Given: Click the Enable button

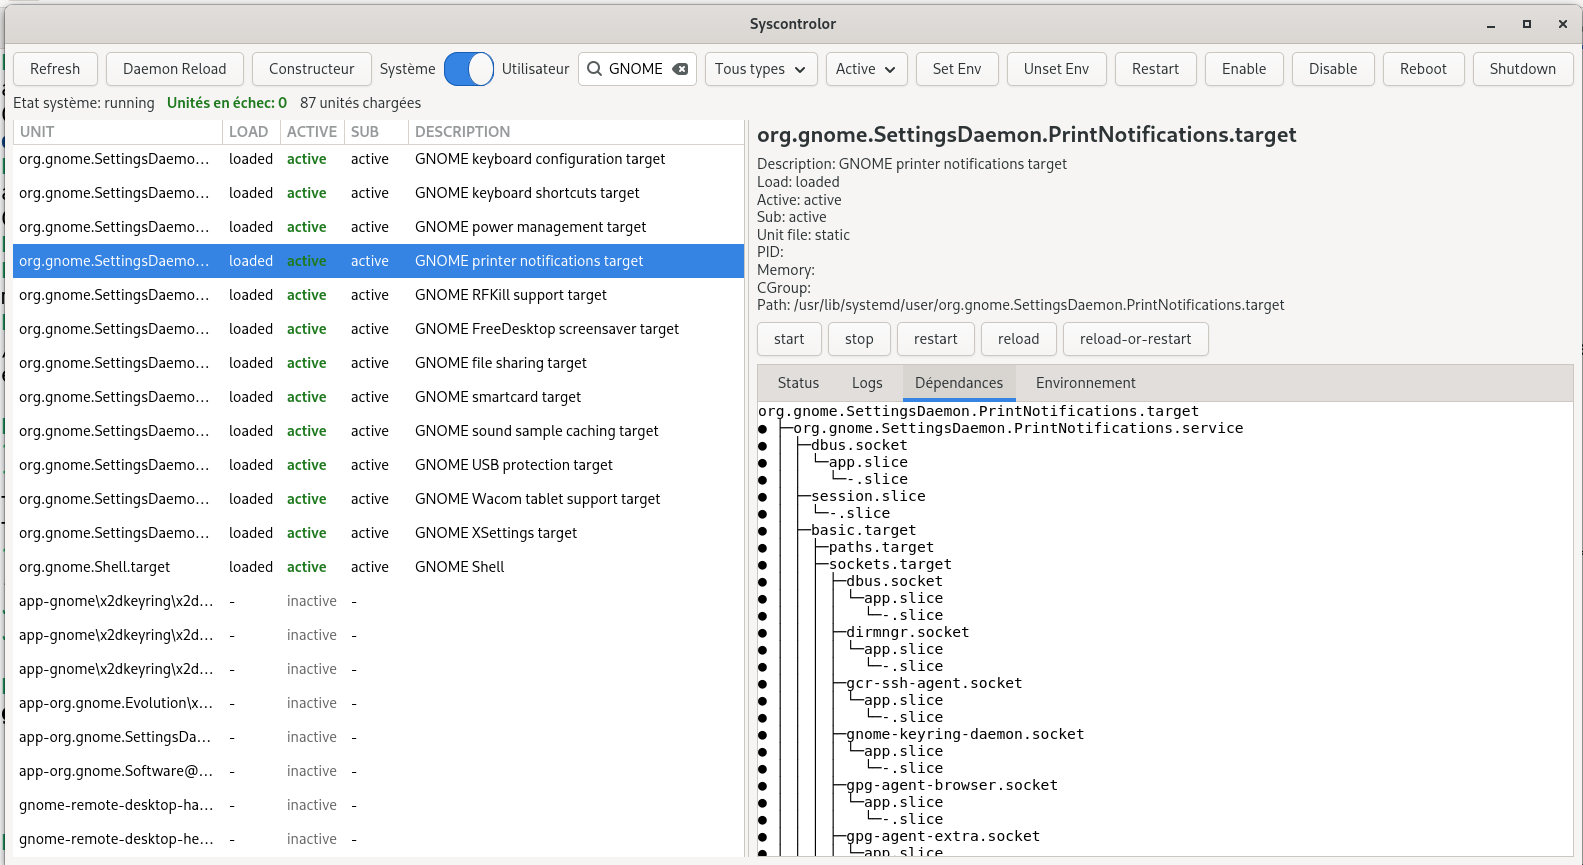Looking at the screenshot, I should [1244, 69].
